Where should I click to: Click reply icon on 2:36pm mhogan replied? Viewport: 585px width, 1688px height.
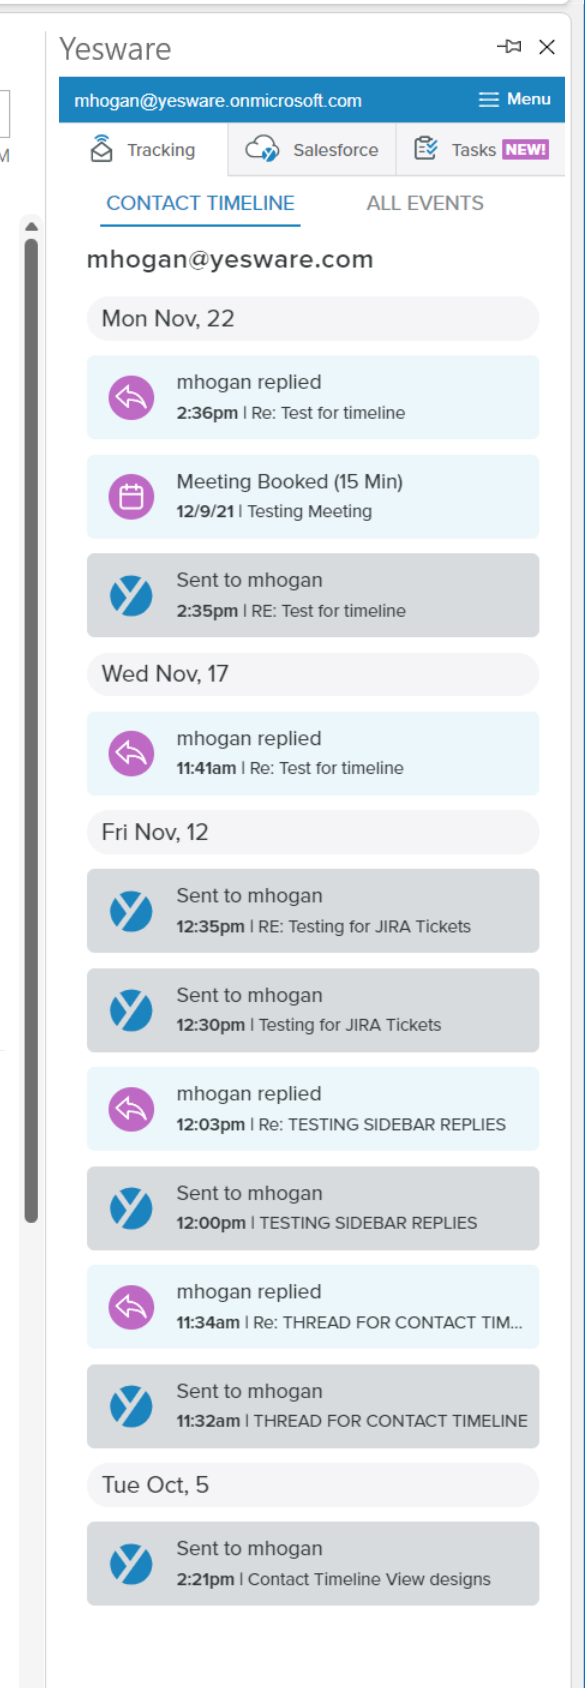click(131, 398)
